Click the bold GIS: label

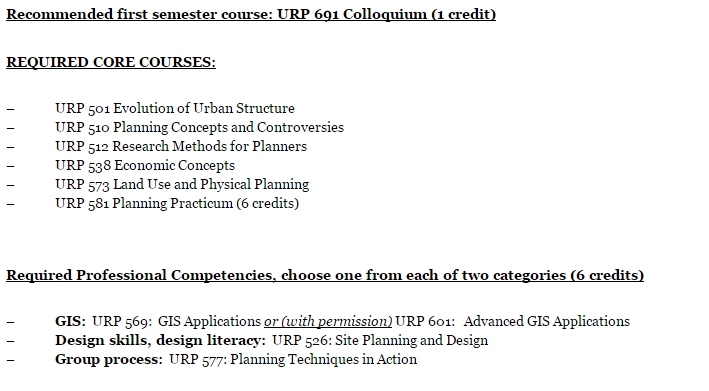click(x=70, y=321)
